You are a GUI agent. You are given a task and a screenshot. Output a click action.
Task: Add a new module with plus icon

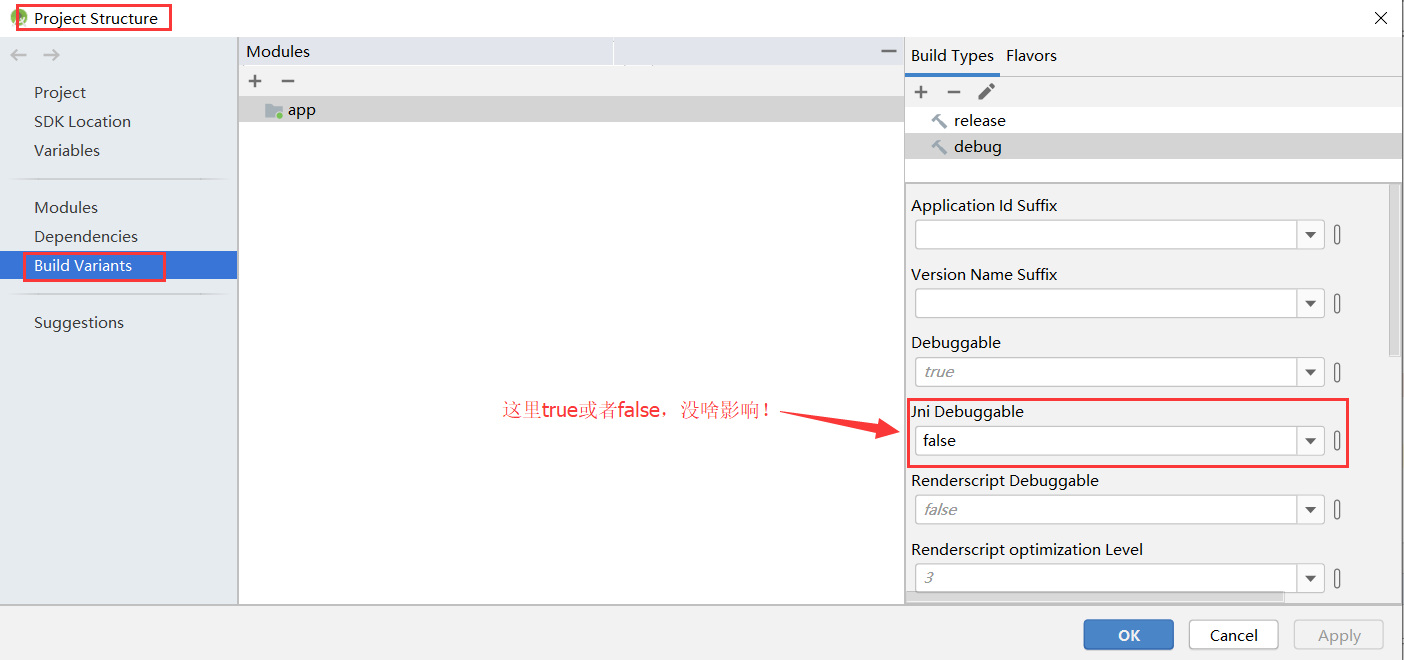[x=255, y=81]
